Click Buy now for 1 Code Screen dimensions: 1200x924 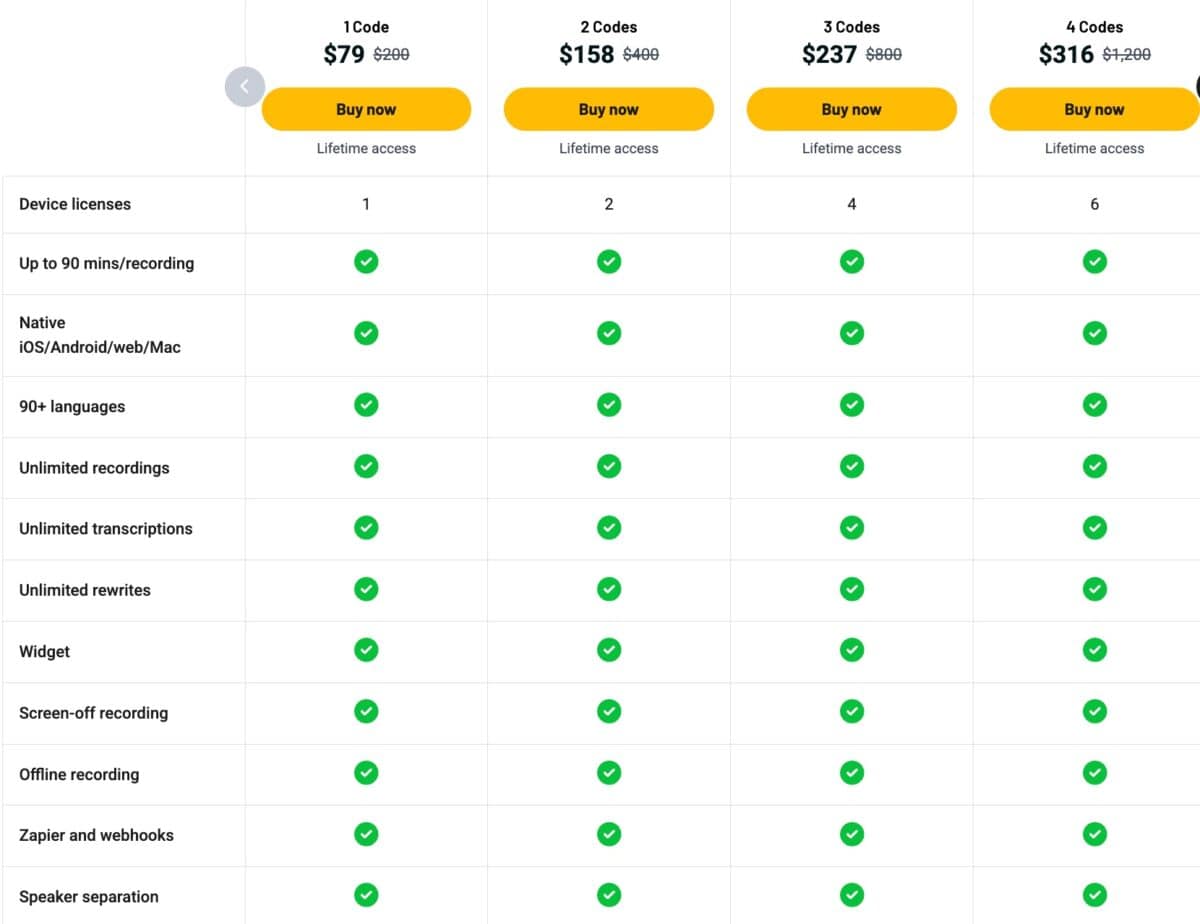point(366,109)
